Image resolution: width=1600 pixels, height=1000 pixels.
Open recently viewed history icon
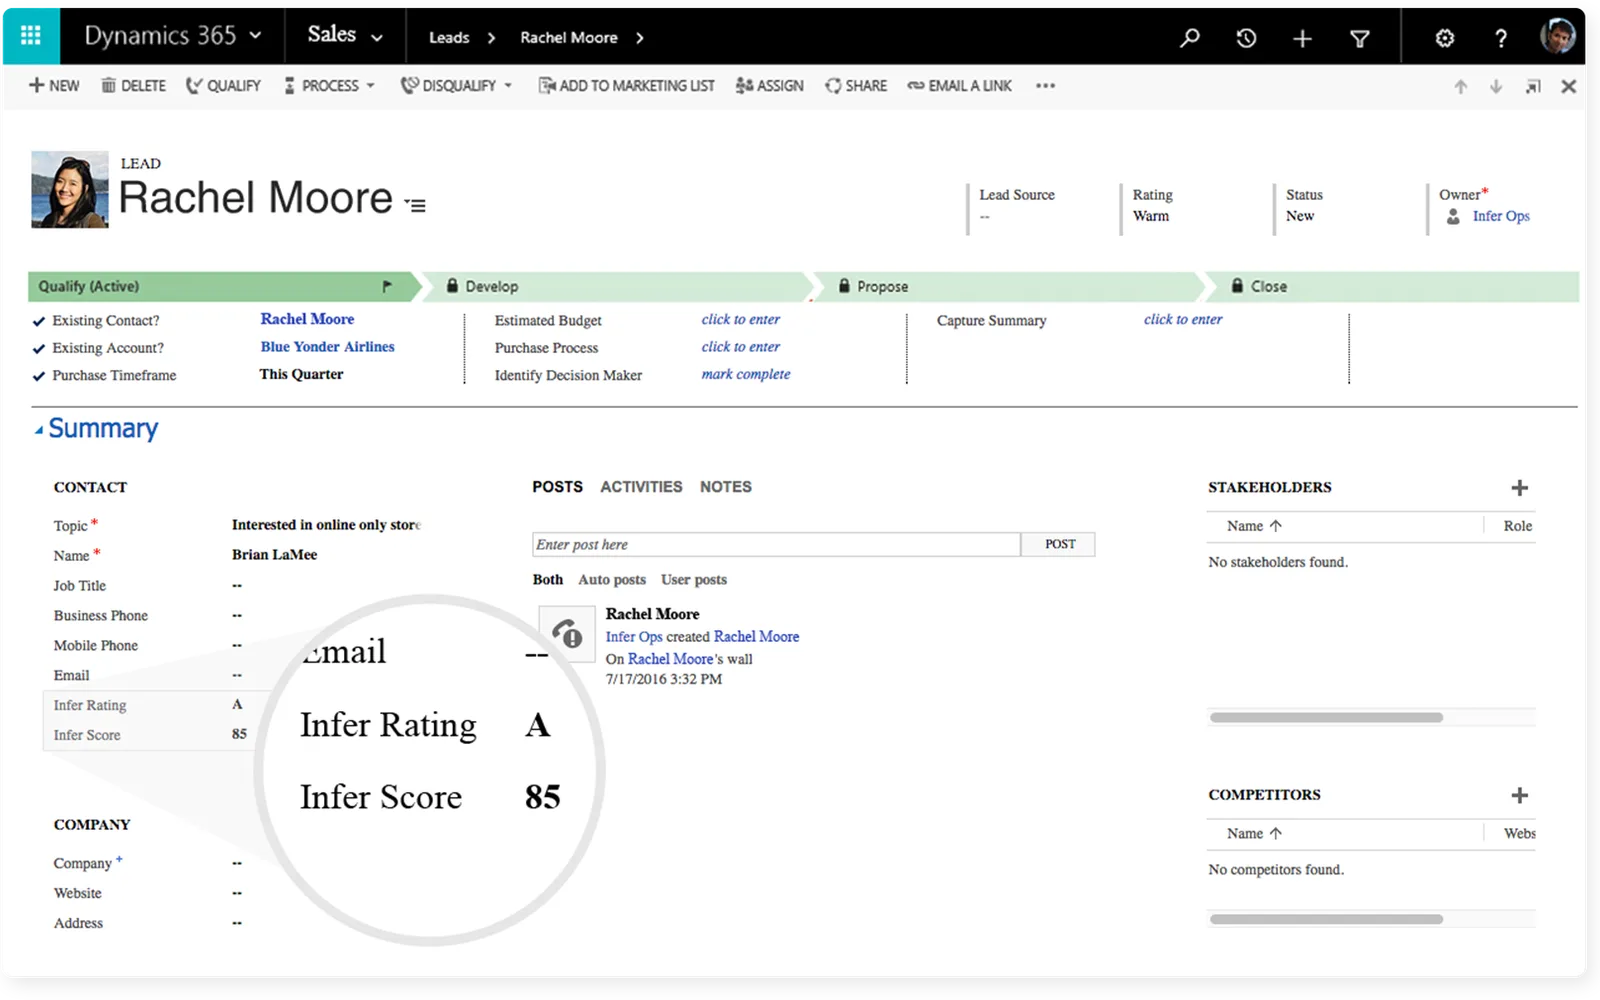(1246, 38)
